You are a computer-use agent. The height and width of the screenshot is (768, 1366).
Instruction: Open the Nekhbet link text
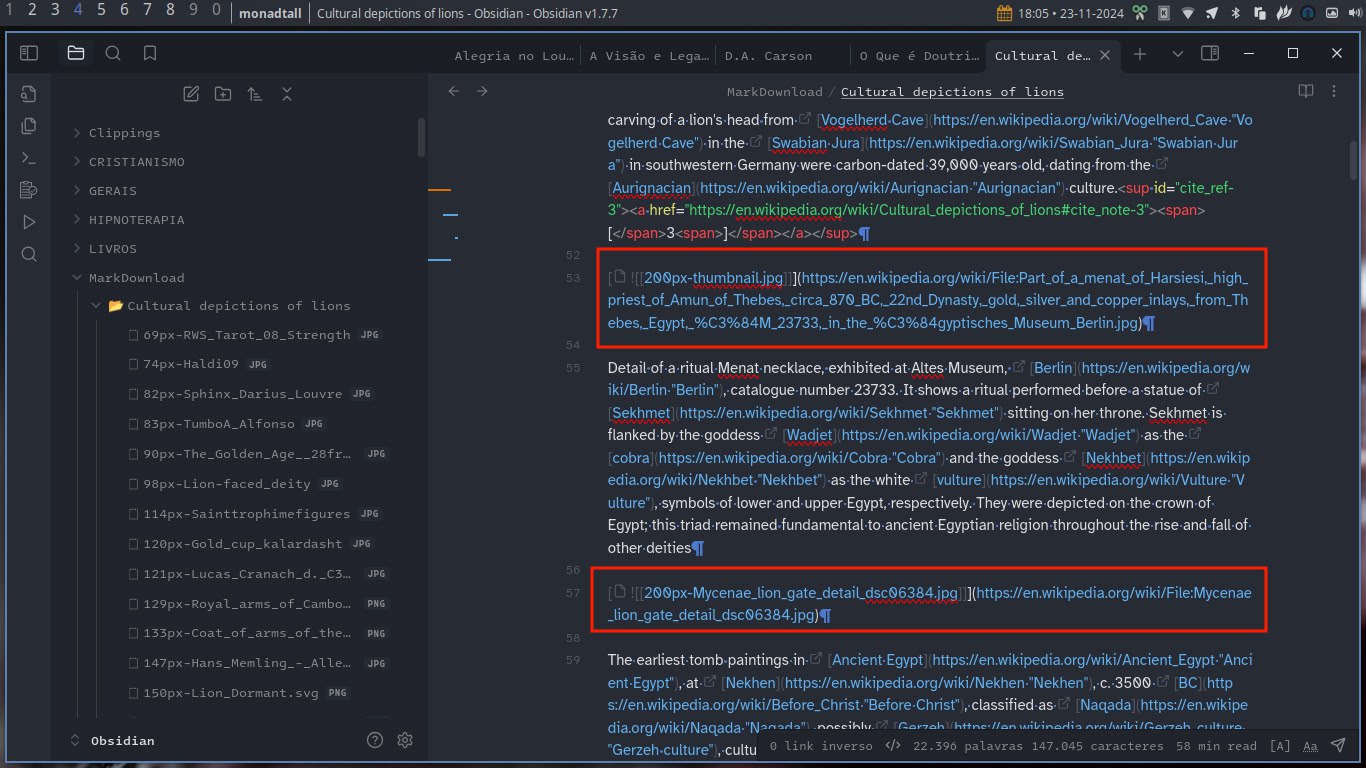(1113, 457)
